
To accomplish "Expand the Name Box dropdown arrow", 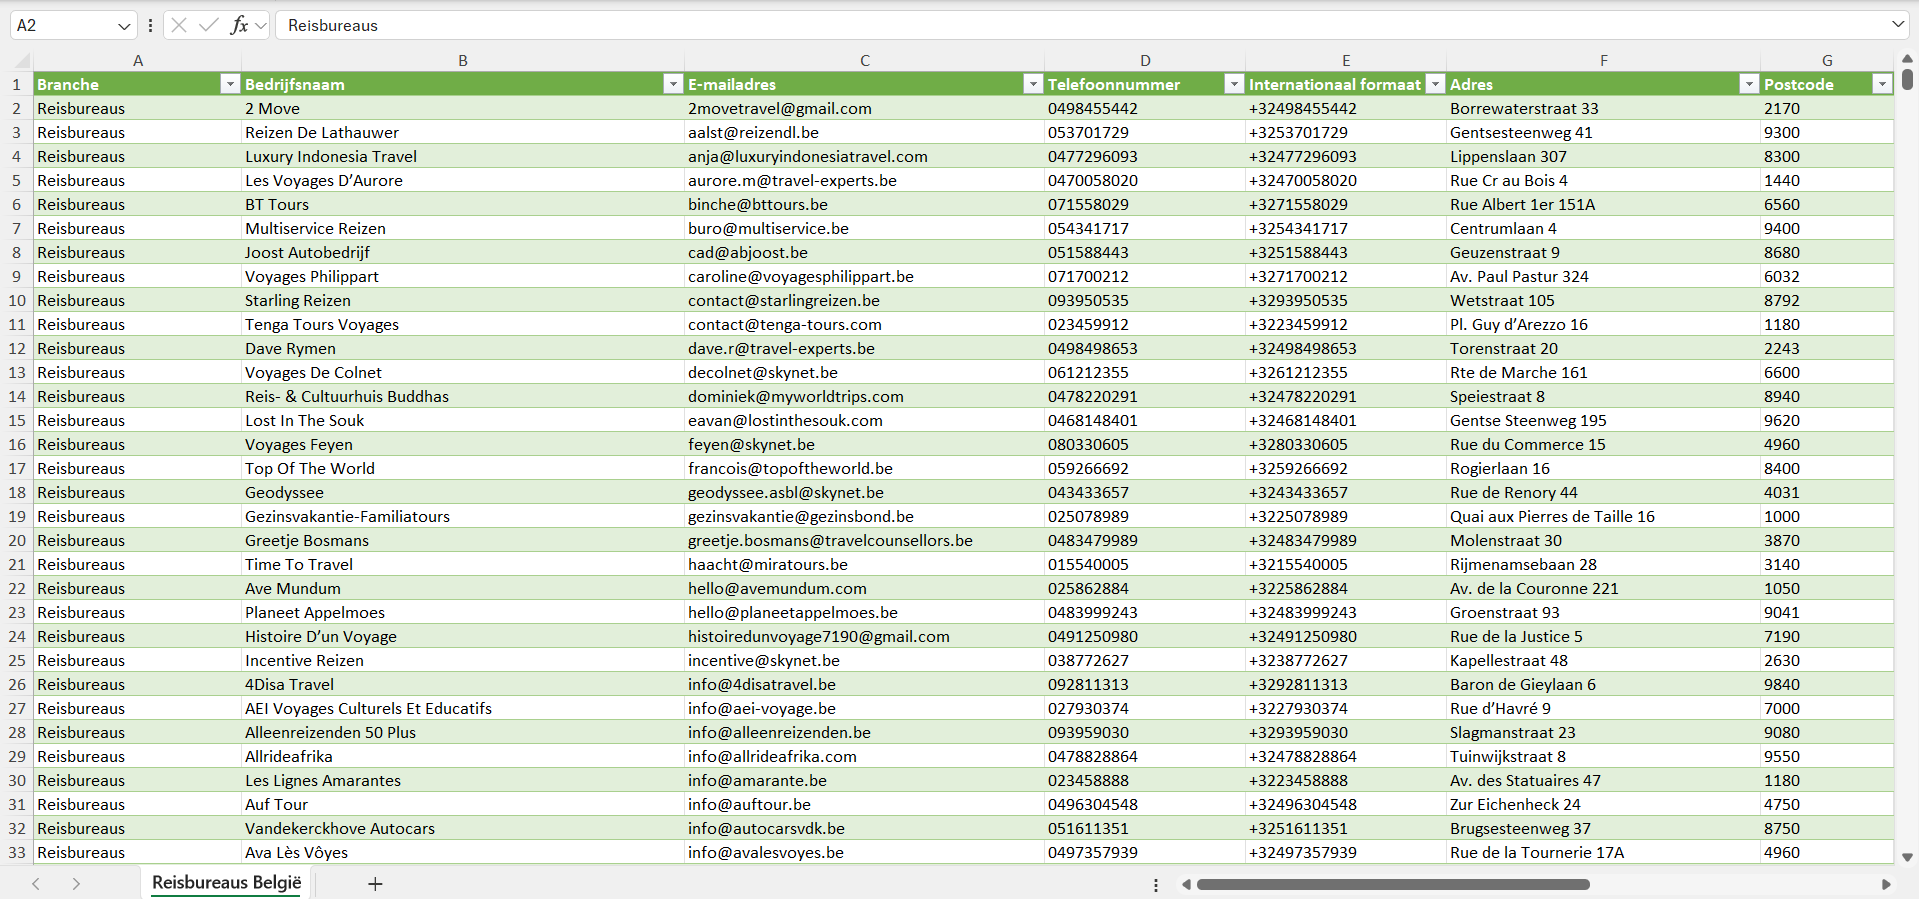I will 124,25.
